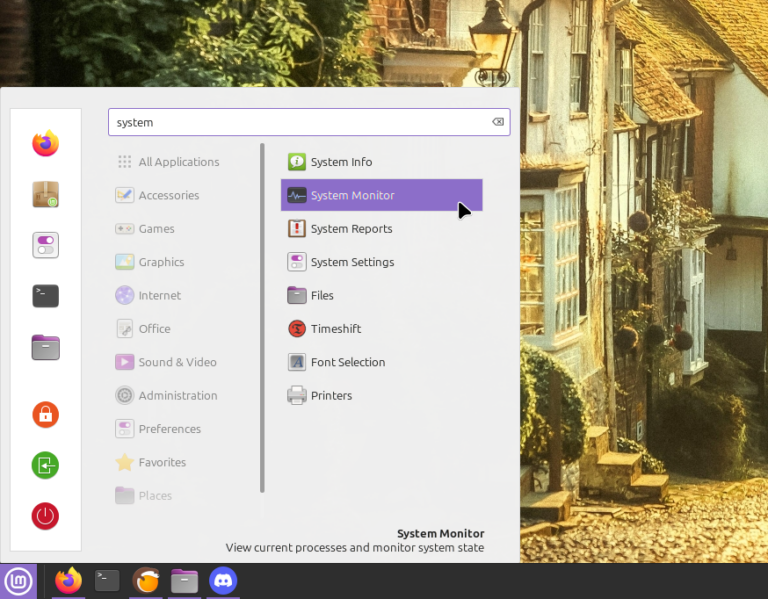Click the red power Quit icon
Image resolution: width=768 pixels, height=599 pixels.
tap(46, 516)
